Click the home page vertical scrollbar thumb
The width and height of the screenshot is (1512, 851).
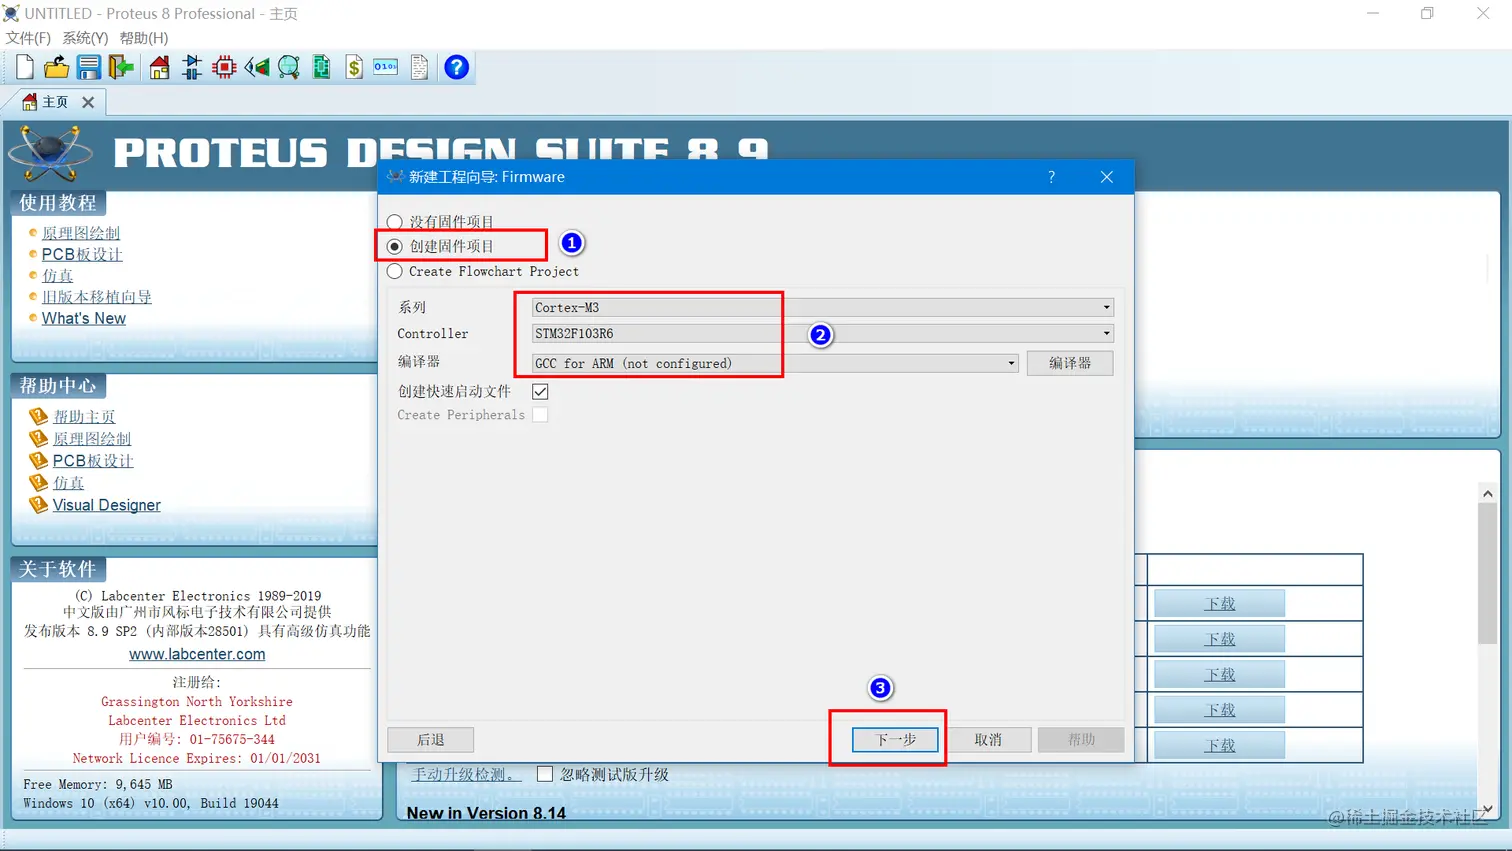point(1488,572)
